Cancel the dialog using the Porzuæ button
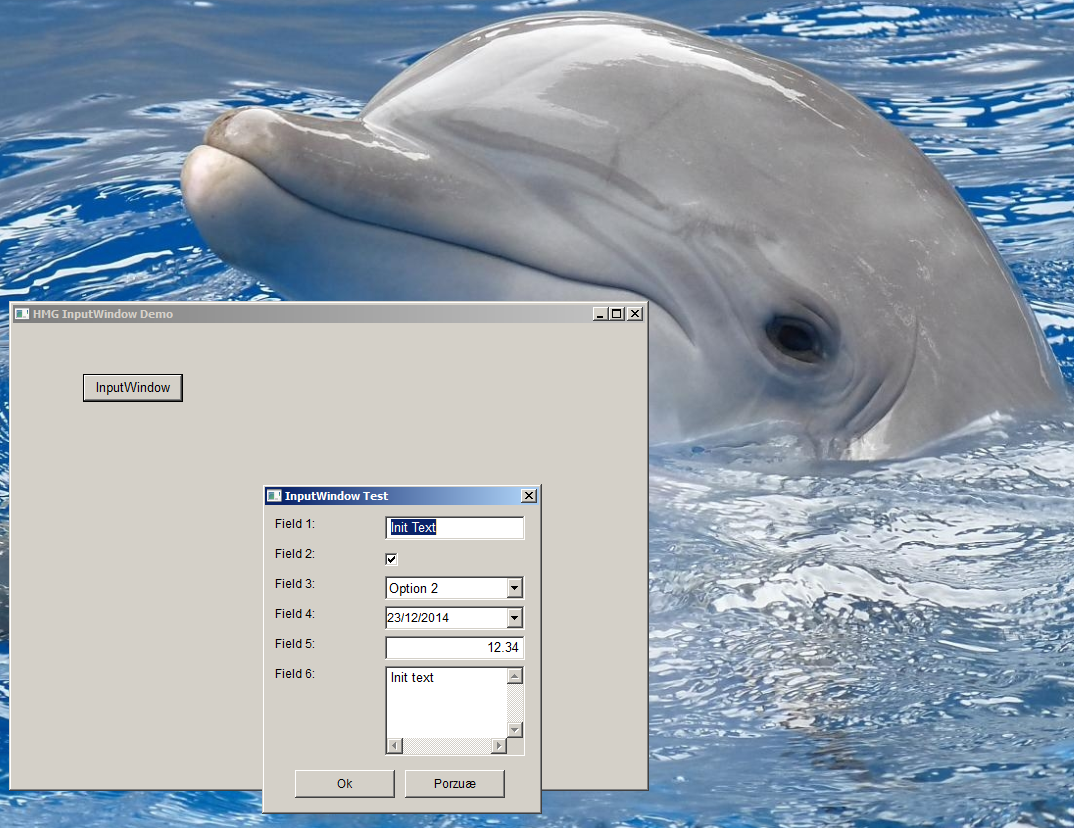 pos(454,784)
